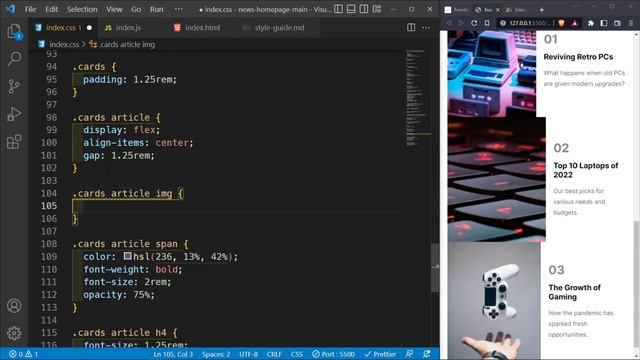640x360 pixels.
Task: Split the editor to the right
Action: [411, 28]
